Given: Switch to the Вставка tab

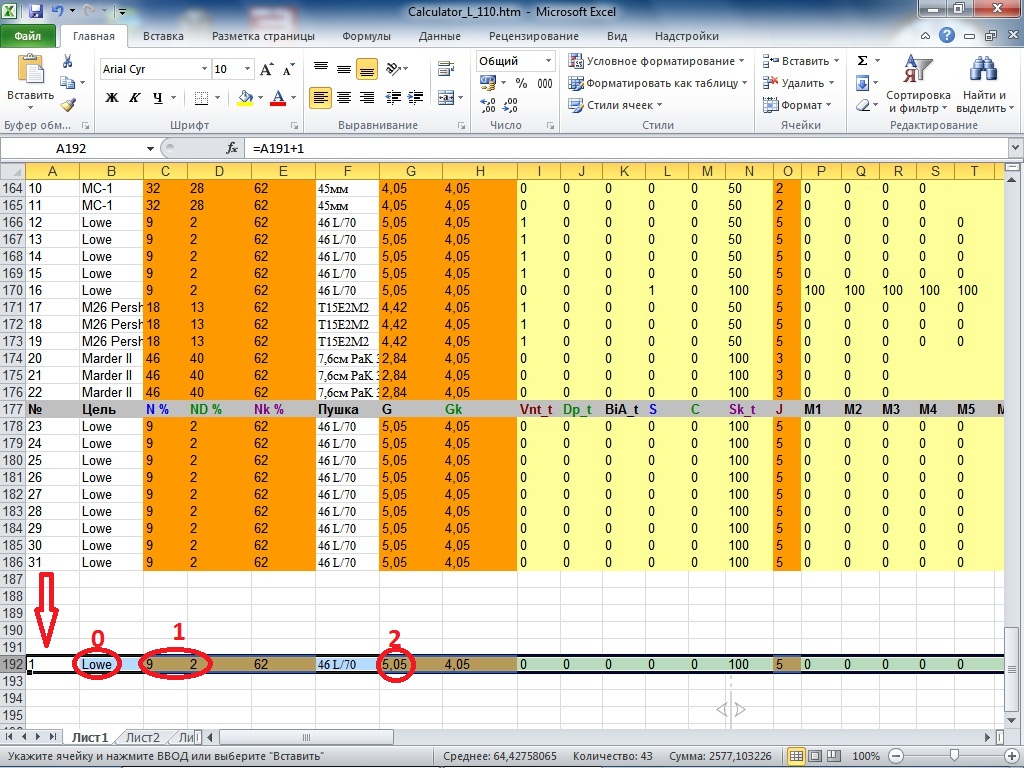Looking at the screenshot, I should click(163, 36).
